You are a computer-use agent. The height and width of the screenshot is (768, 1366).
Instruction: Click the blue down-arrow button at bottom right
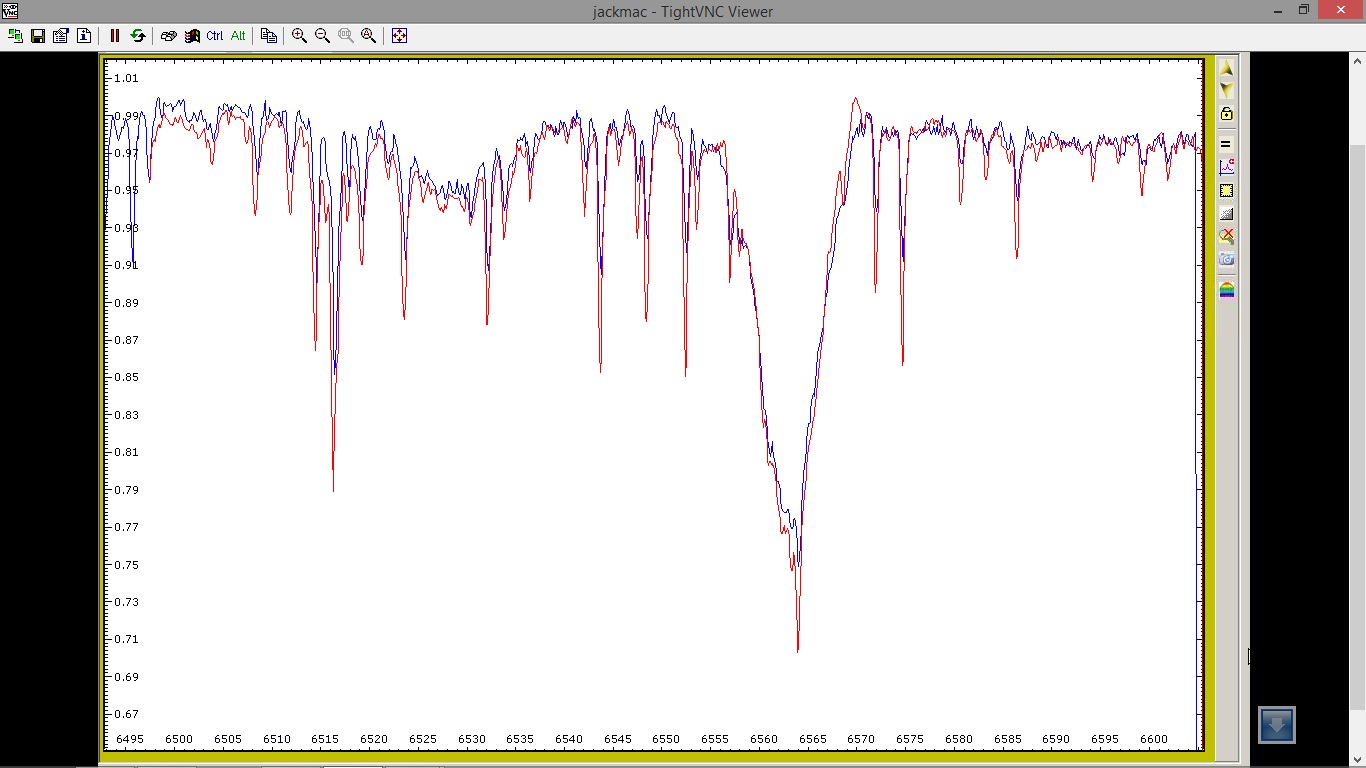(1276, 725)
